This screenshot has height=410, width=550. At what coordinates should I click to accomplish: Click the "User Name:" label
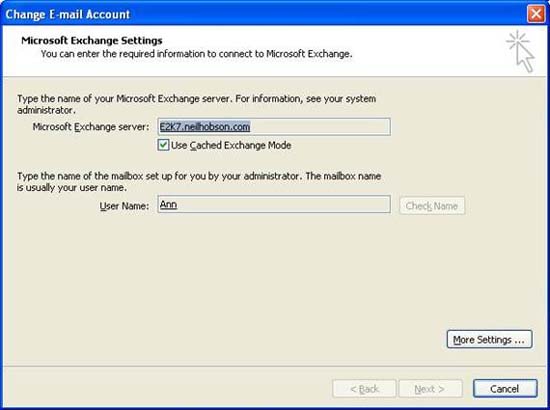click(124, 206)
